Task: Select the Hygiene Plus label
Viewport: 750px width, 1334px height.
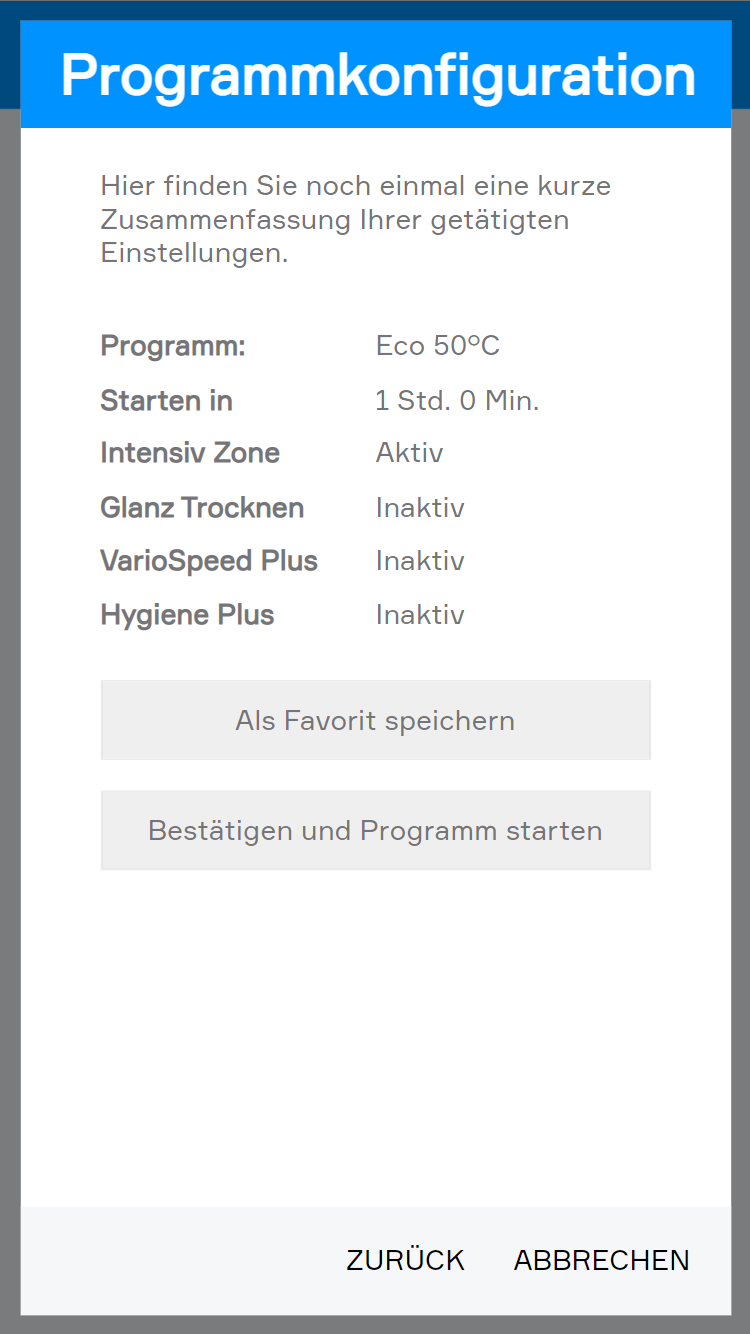Action: [187, 615]
